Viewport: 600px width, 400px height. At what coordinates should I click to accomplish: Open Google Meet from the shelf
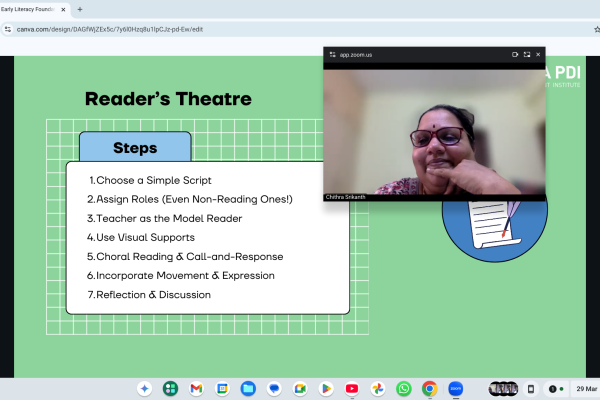(x=300, y=388)
